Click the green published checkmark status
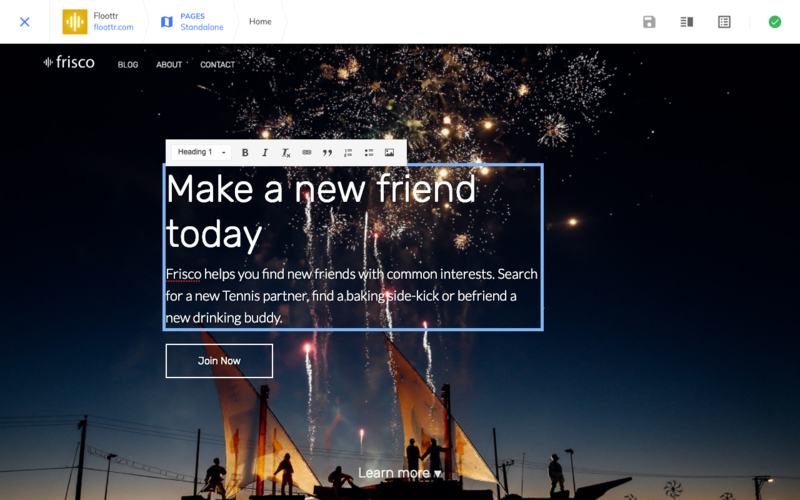 (x=774, y=22)
